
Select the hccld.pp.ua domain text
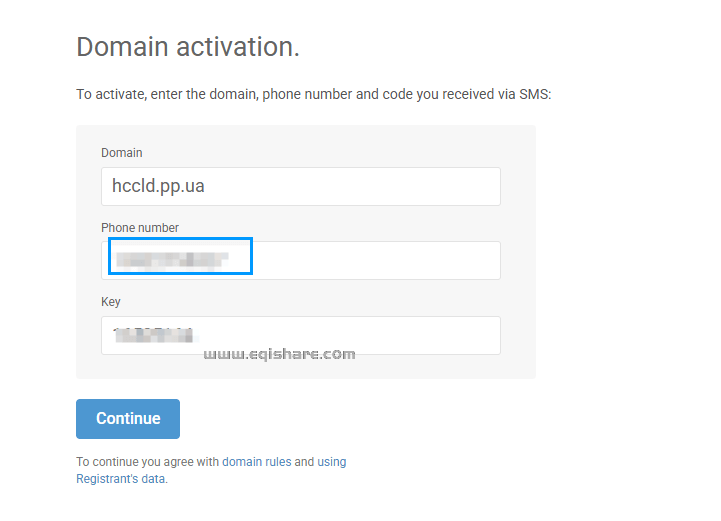coord(158,186)
